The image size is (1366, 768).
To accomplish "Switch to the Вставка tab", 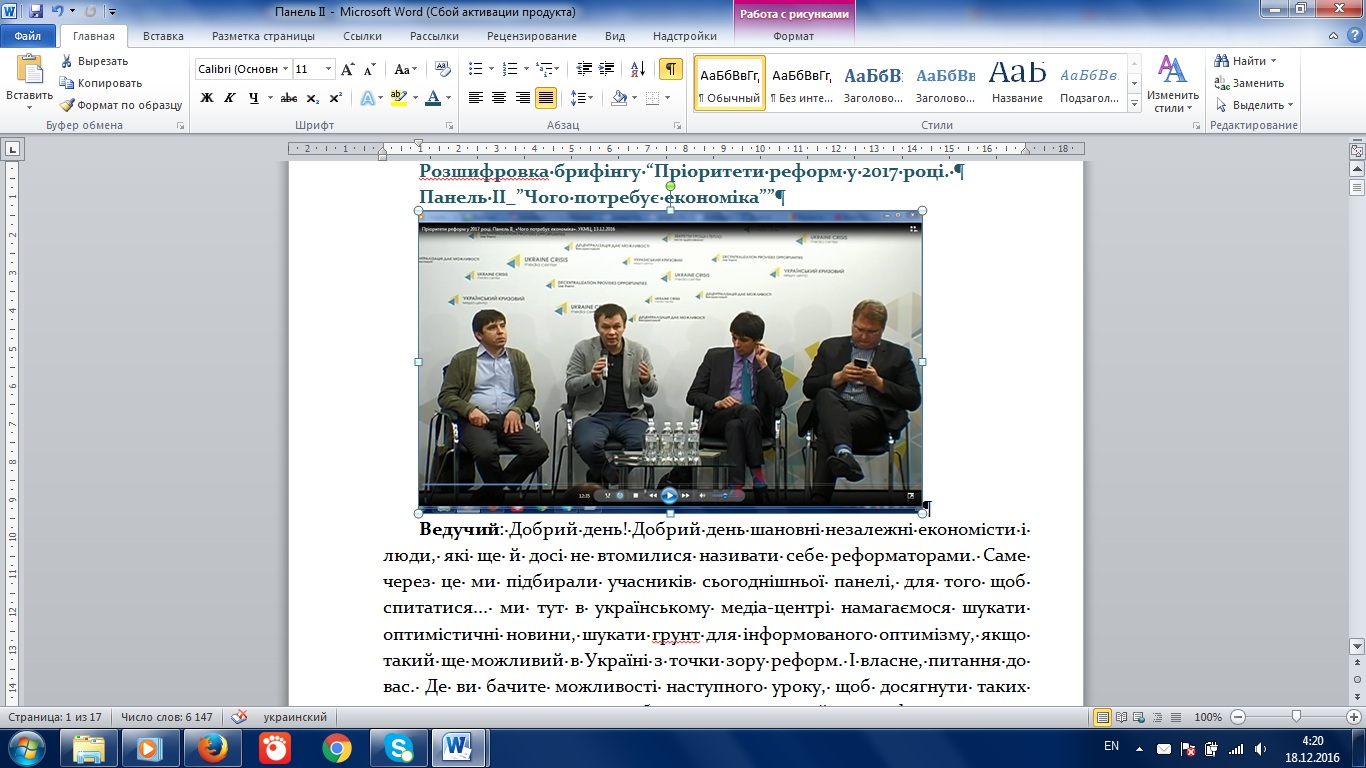I will click(163, 36).
